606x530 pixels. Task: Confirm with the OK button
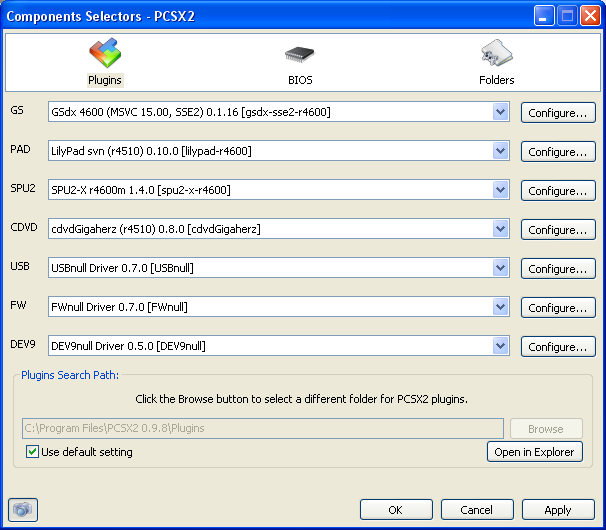pyautogui.click(x=396, y=510)
